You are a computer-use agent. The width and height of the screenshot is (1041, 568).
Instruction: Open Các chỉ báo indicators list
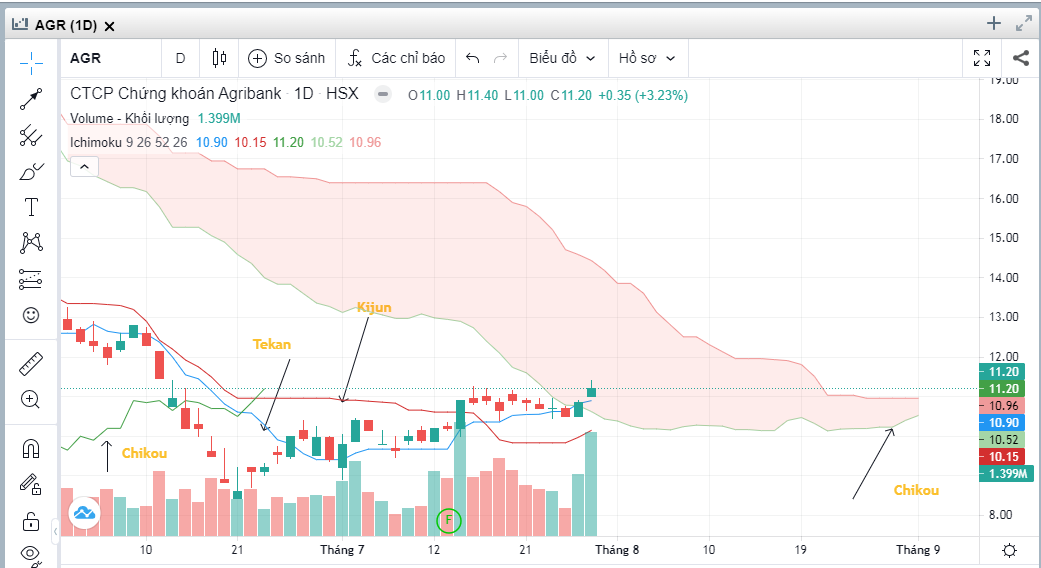396,58
